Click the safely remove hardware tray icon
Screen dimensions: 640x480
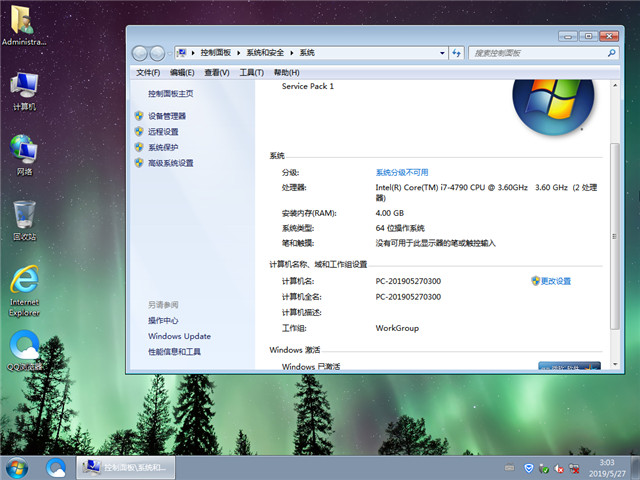[x=544, y=469]
